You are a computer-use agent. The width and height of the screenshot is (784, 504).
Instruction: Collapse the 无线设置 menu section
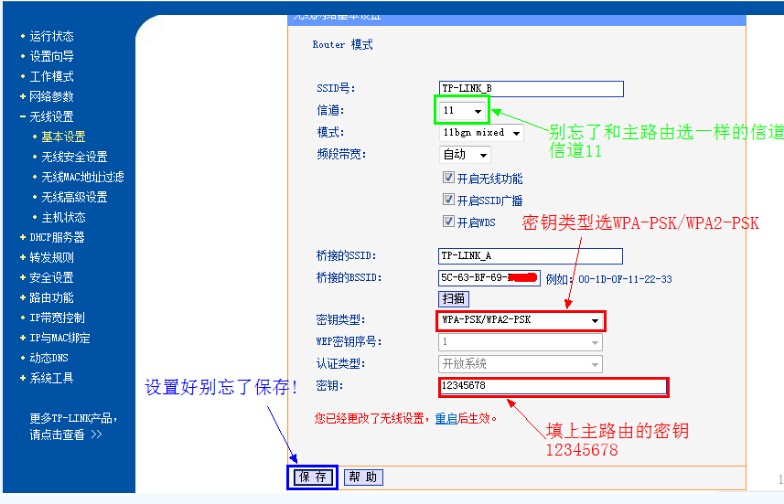point(51,116)
